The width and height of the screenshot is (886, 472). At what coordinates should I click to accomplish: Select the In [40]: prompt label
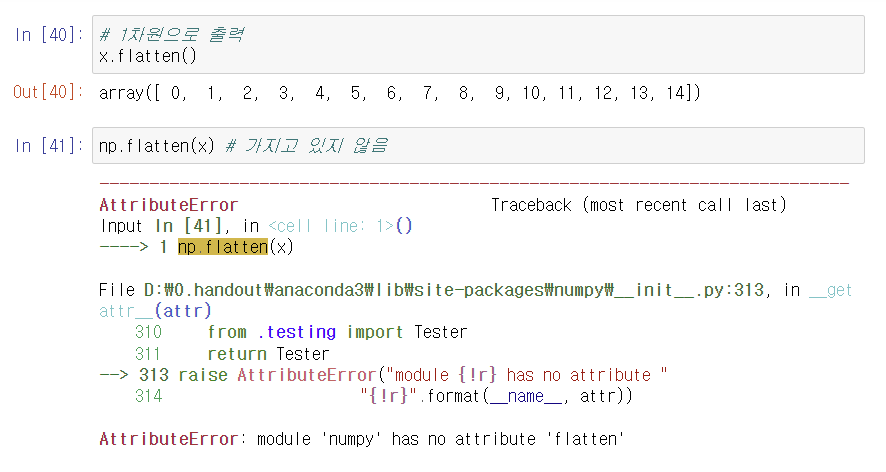[x=49, y=34]
